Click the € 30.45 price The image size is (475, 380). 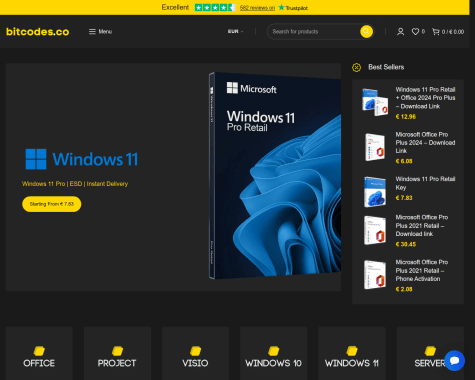[x=406, y=244]
